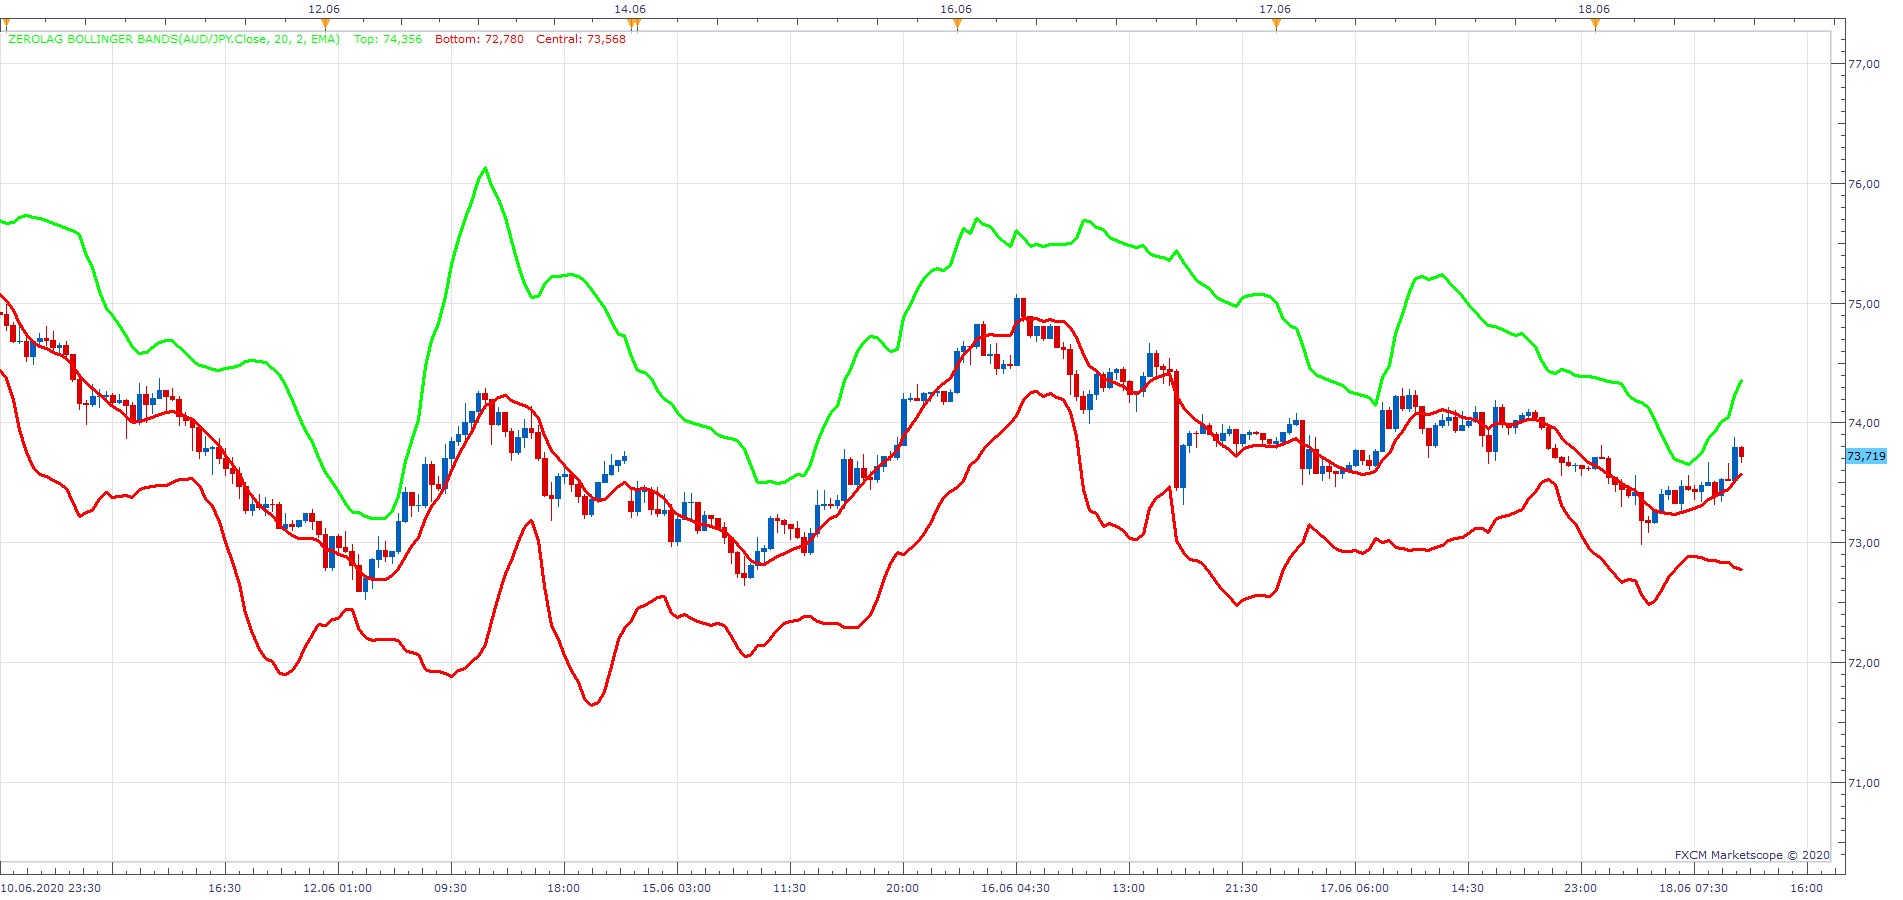
Task: Click the 23:00 time axis label
Action: pos(1580,888)
